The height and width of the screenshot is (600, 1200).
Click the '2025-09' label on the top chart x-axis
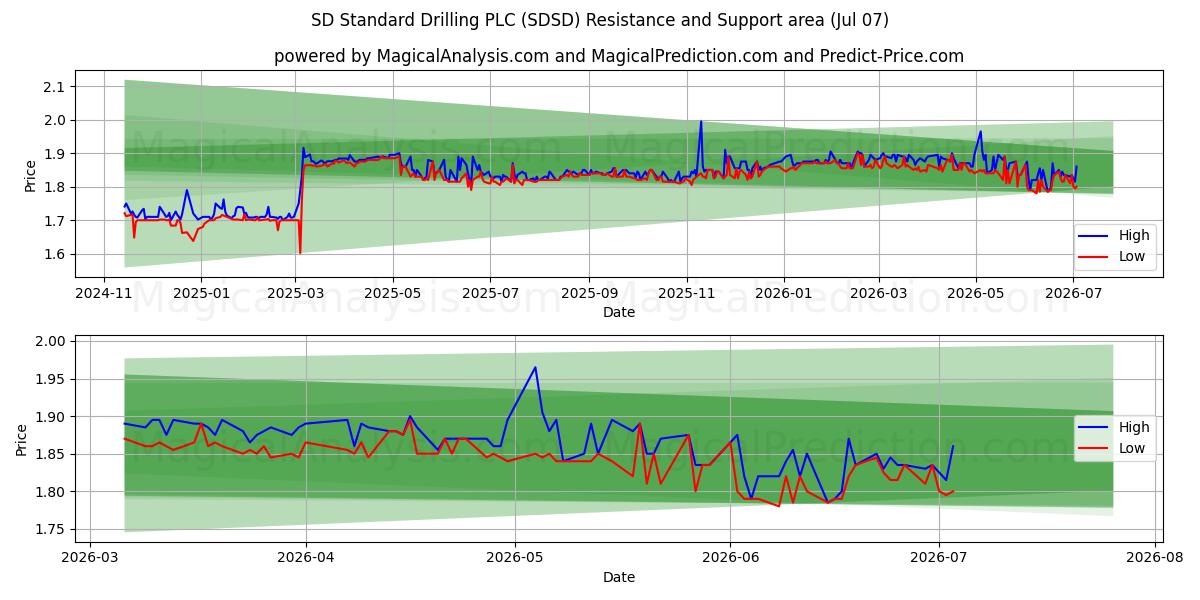(x=588, y=296)
